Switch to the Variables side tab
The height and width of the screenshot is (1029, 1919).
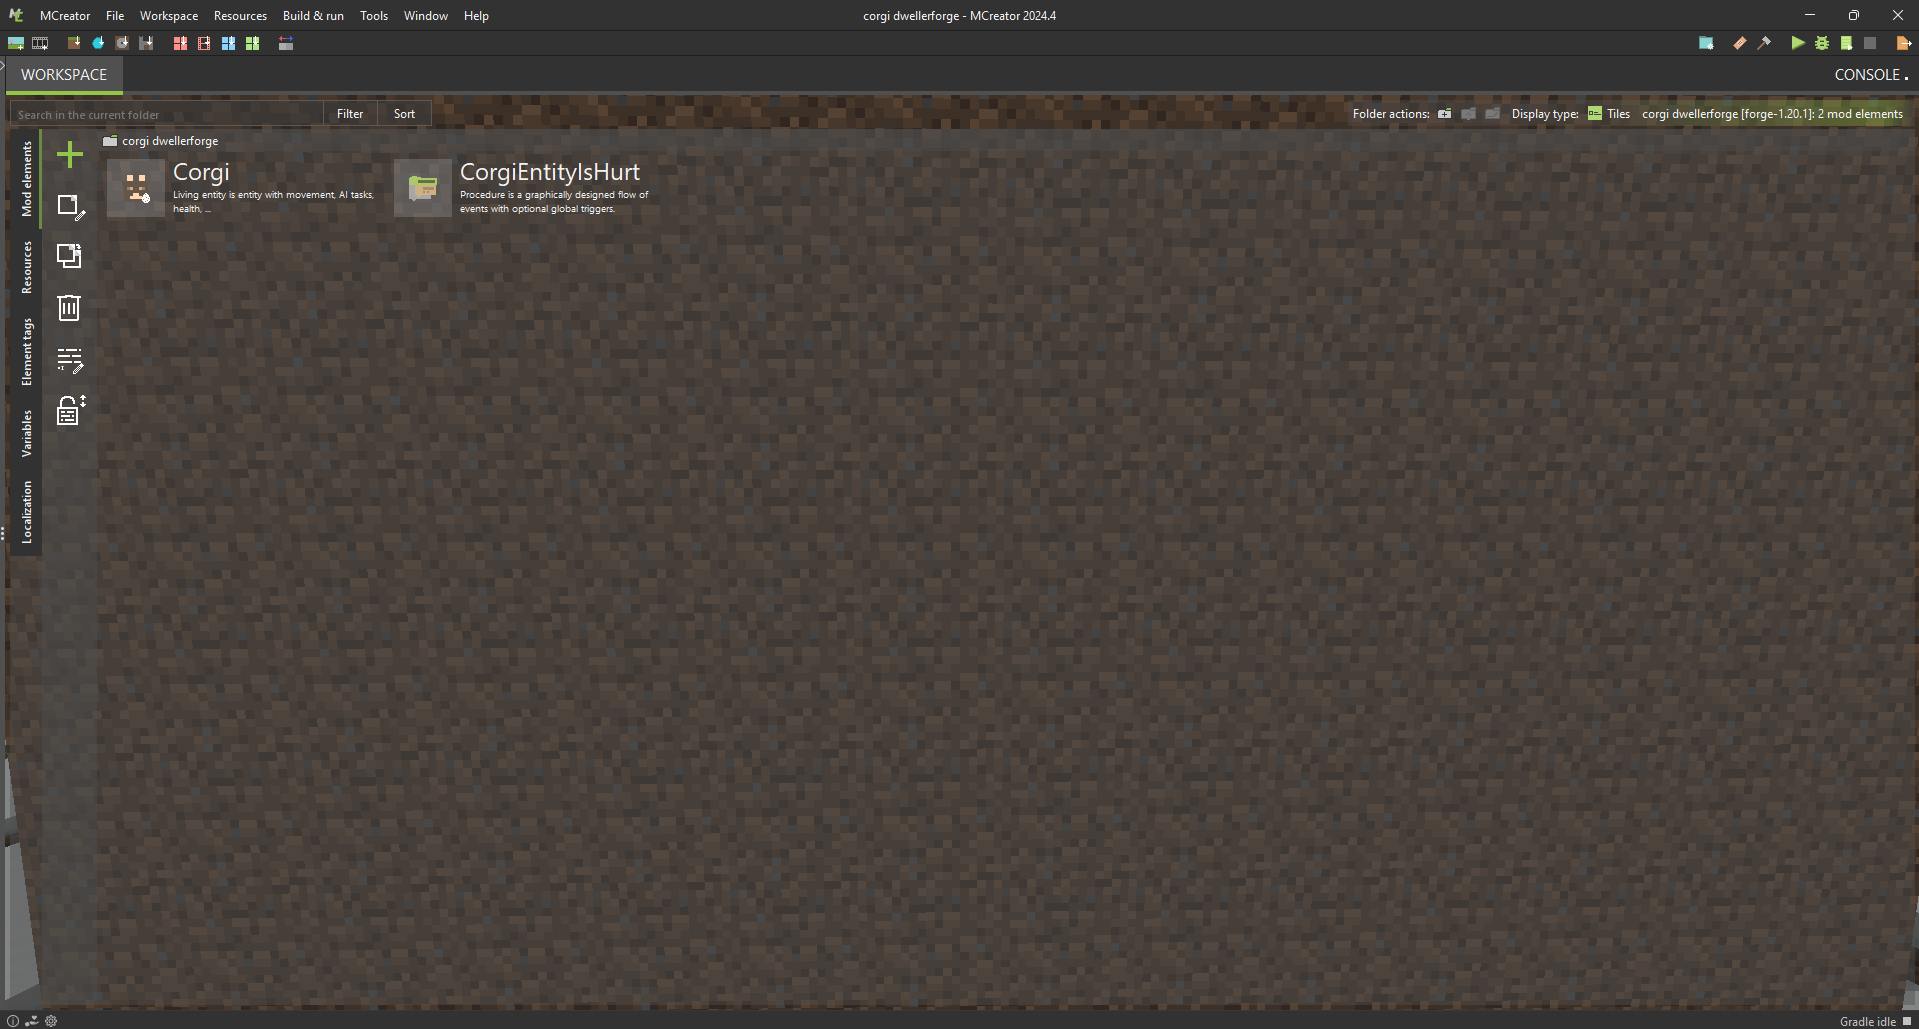coord(27,433)
